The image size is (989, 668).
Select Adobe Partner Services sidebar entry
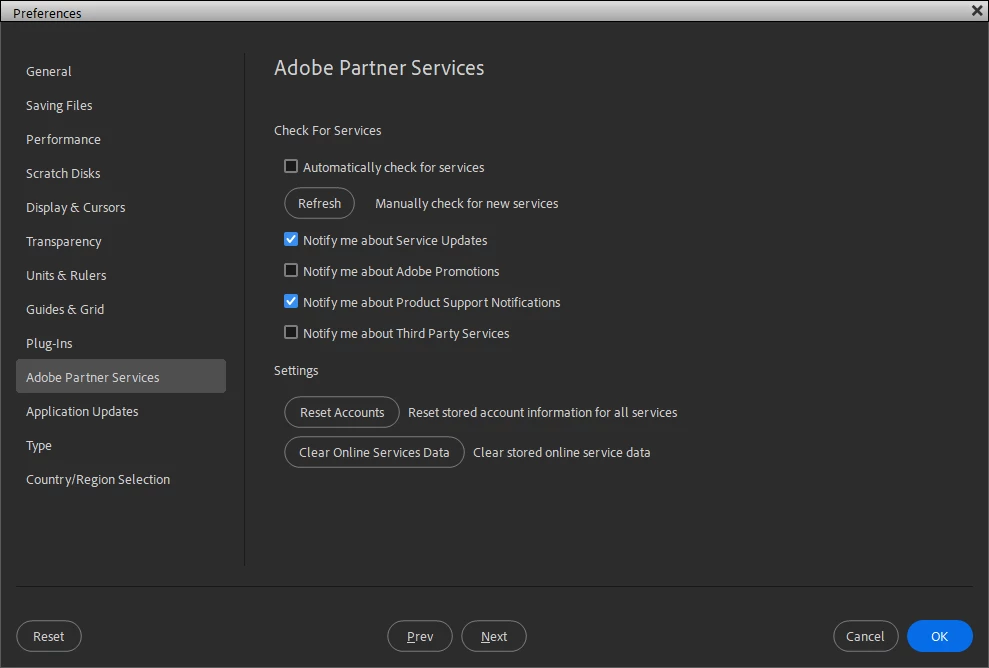pyautogui.click(x=120, y=377)
